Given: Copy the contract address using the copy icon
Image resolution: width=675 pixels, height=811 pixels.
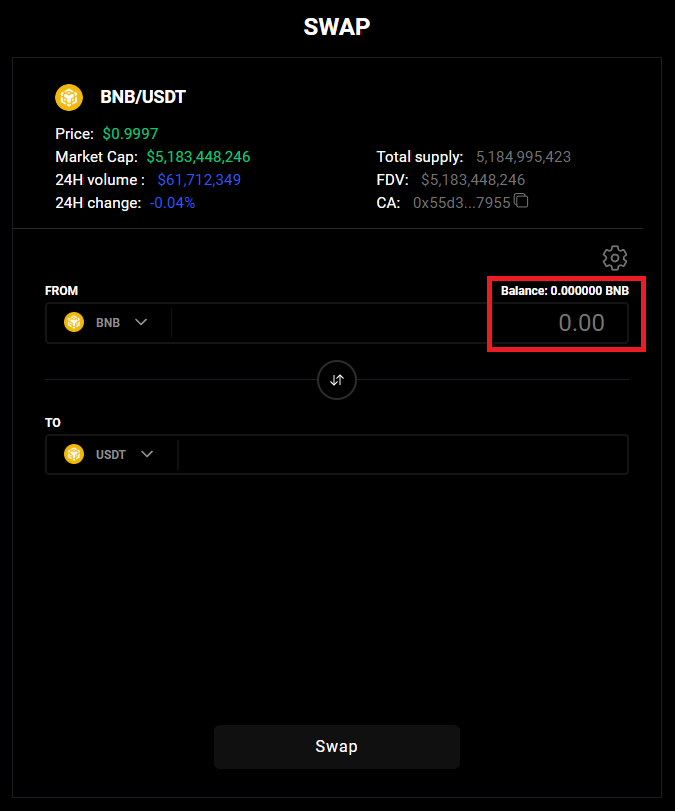Looking at the screenshot, I should pos(521,202).
